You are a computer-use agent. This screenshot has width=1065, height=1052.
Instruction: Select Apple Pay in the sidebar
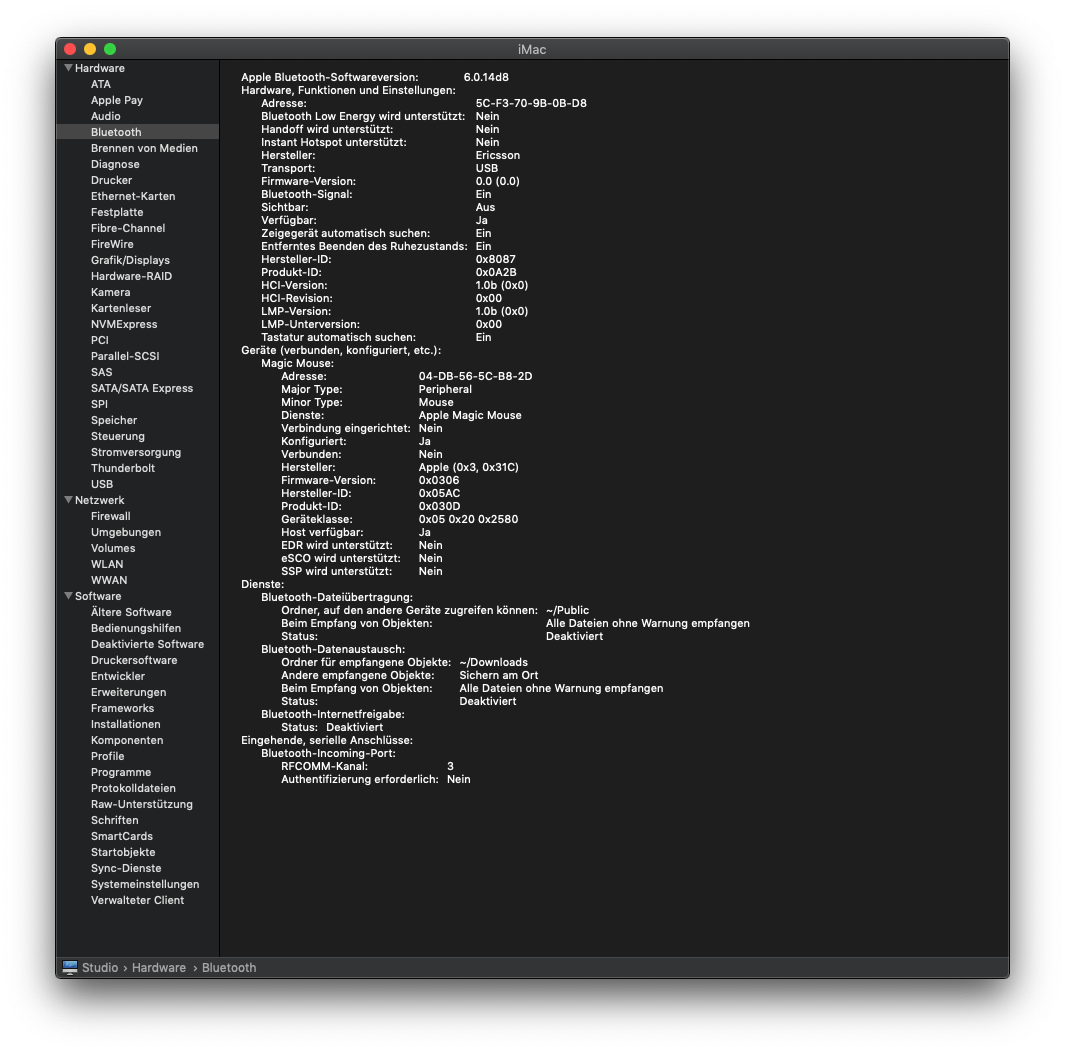tap(117, 100)
